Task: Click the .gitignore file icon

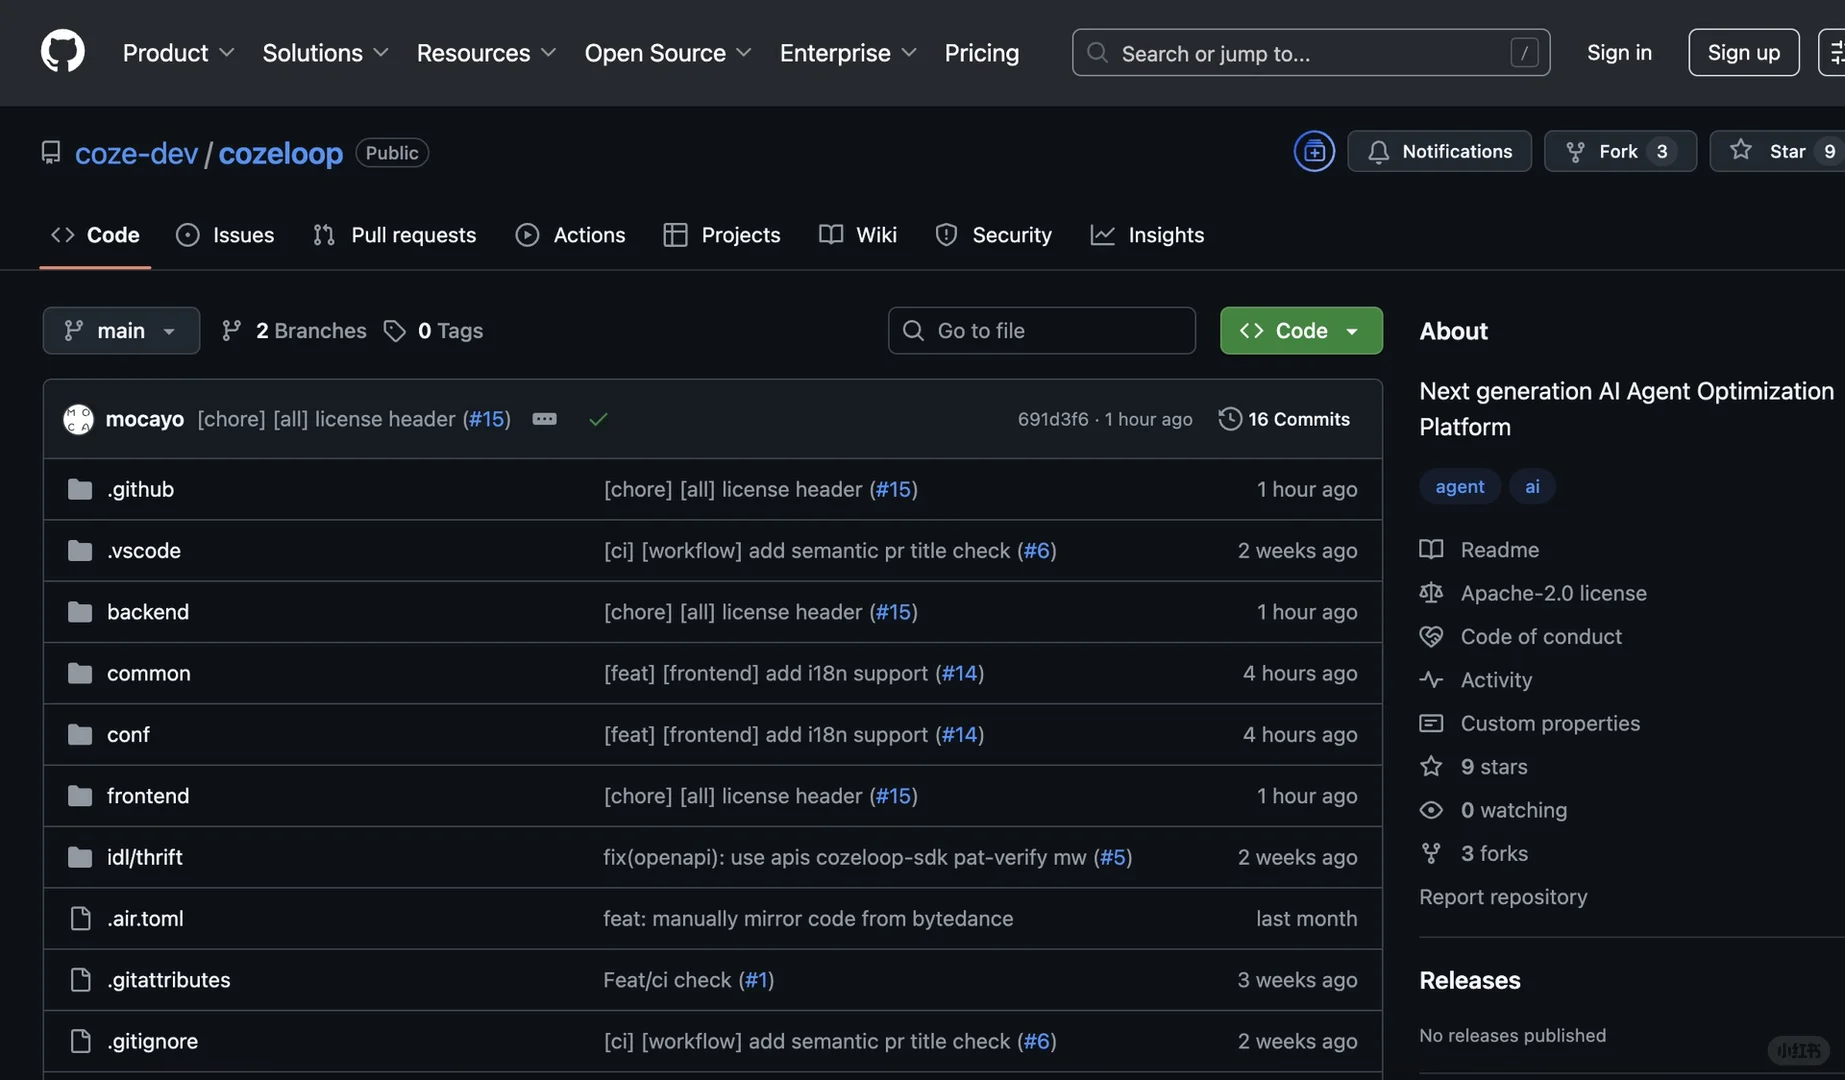Action: (80, 1041)
